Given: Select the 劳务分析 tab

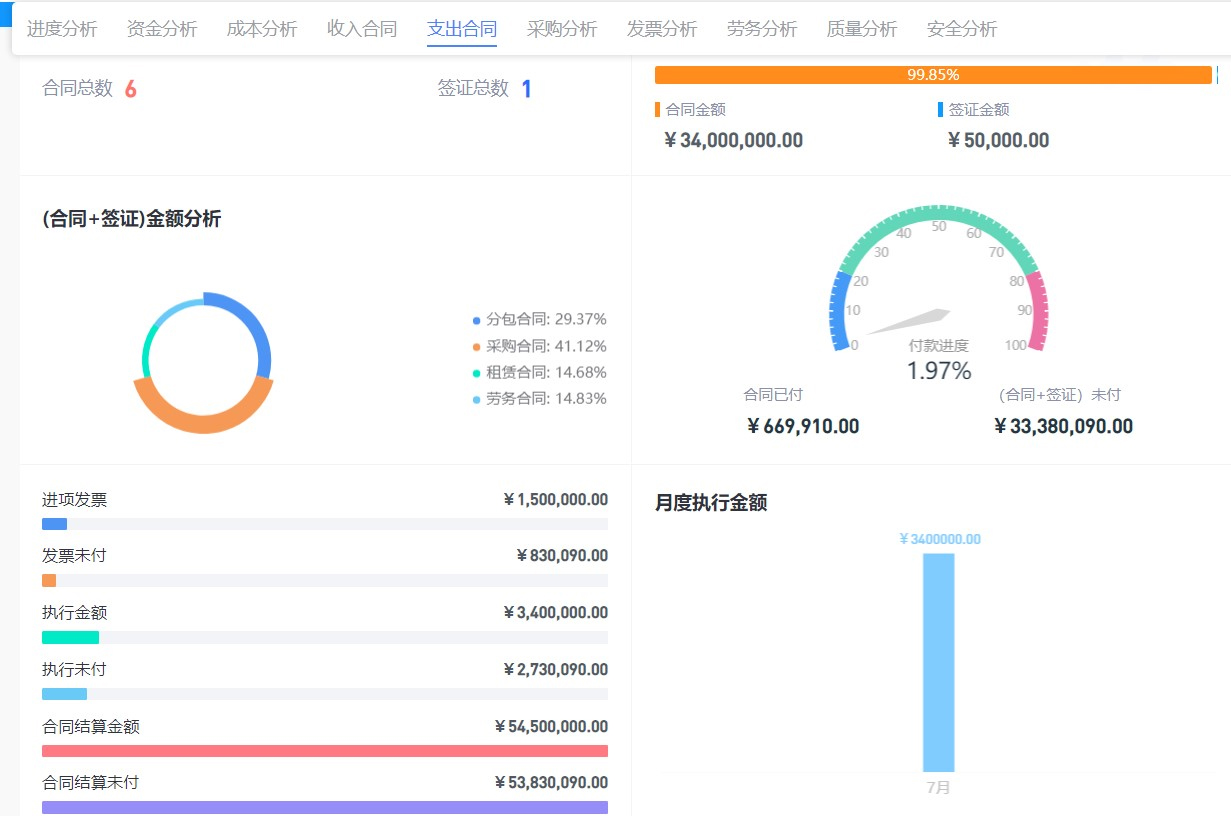Looking at the screenshot, I should click(x=762, y=29).
